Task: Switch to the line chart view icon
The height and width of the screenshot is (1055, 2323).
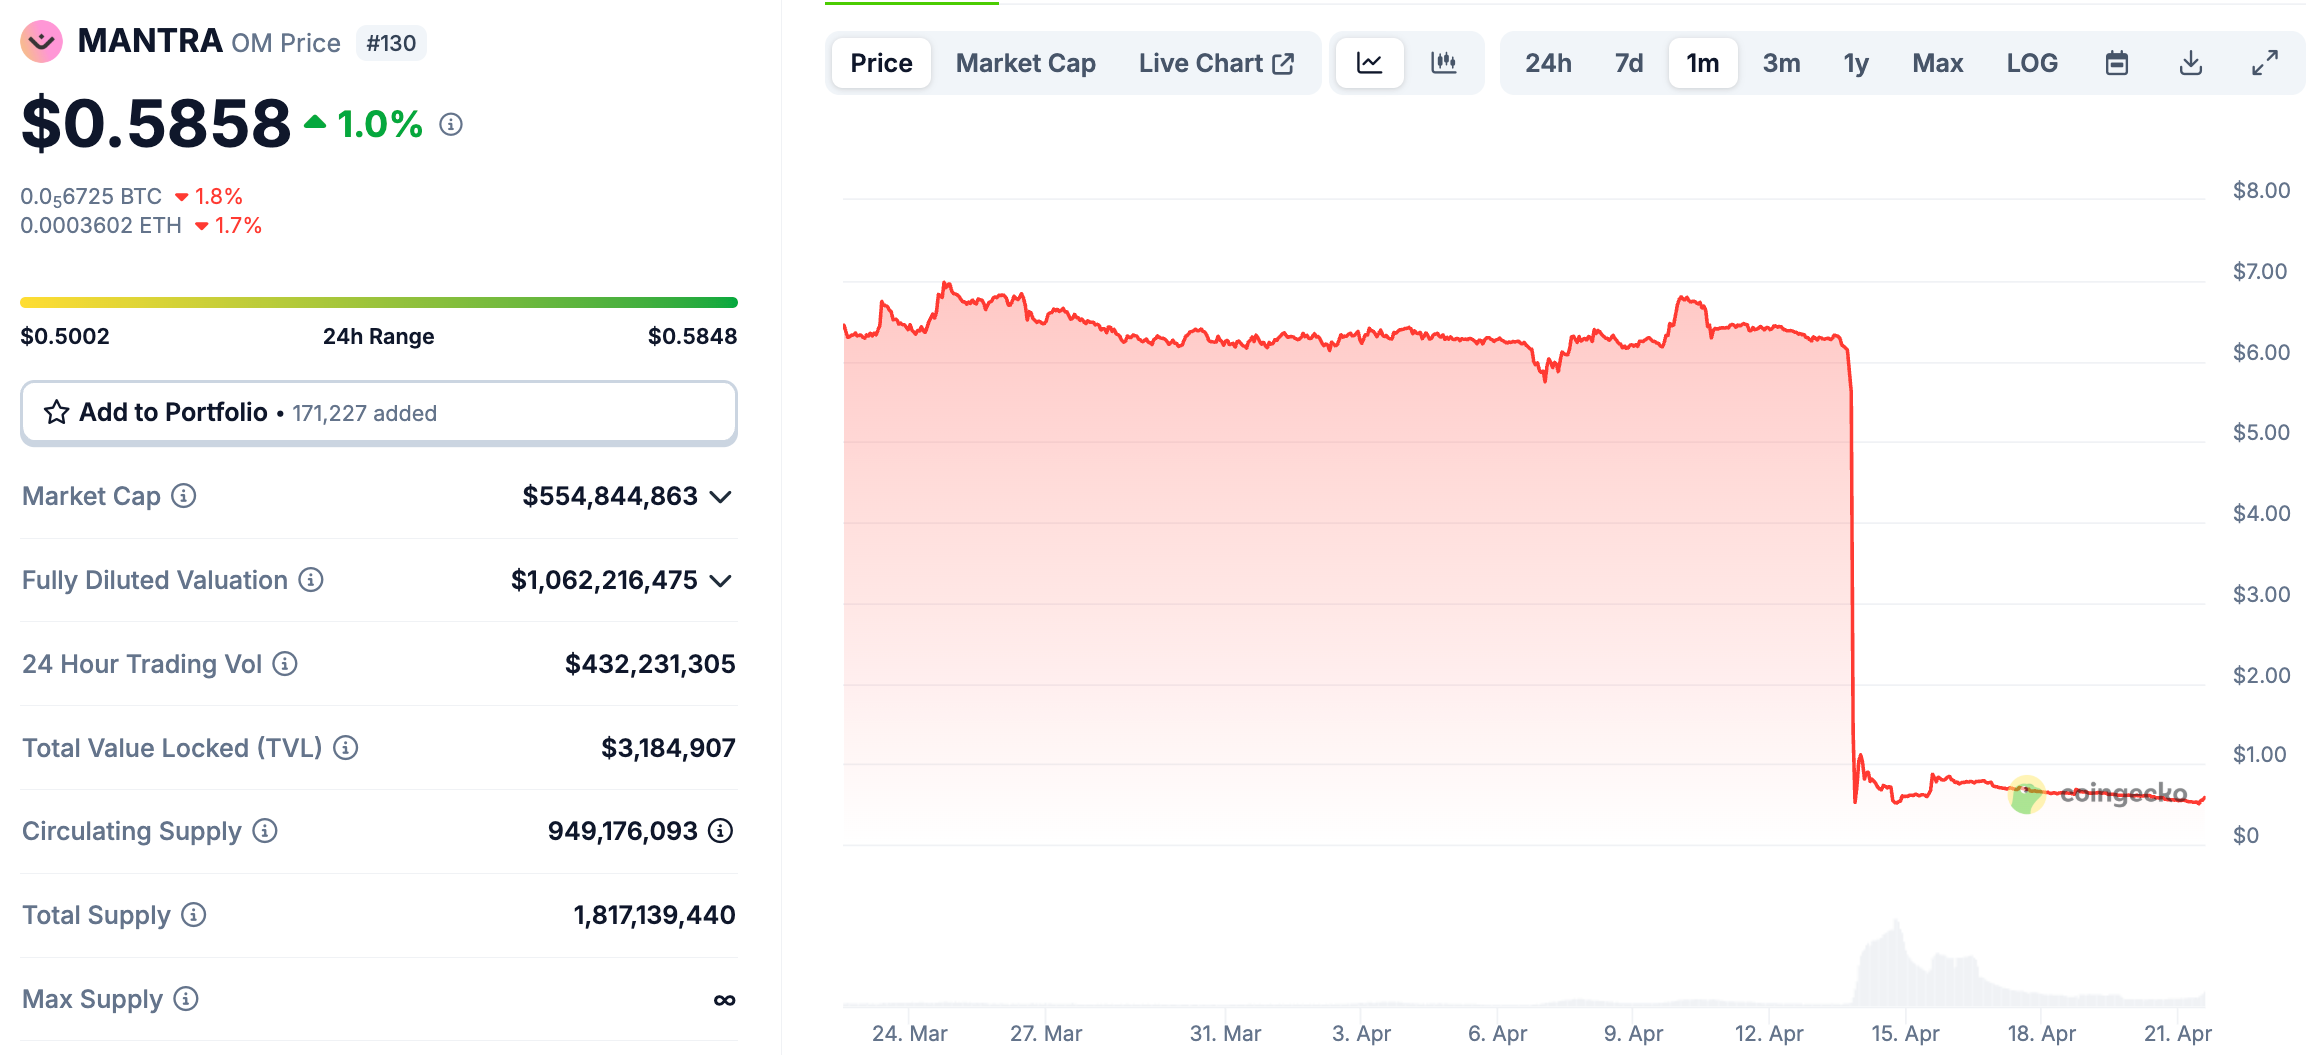Action: tap(1369, 63)
